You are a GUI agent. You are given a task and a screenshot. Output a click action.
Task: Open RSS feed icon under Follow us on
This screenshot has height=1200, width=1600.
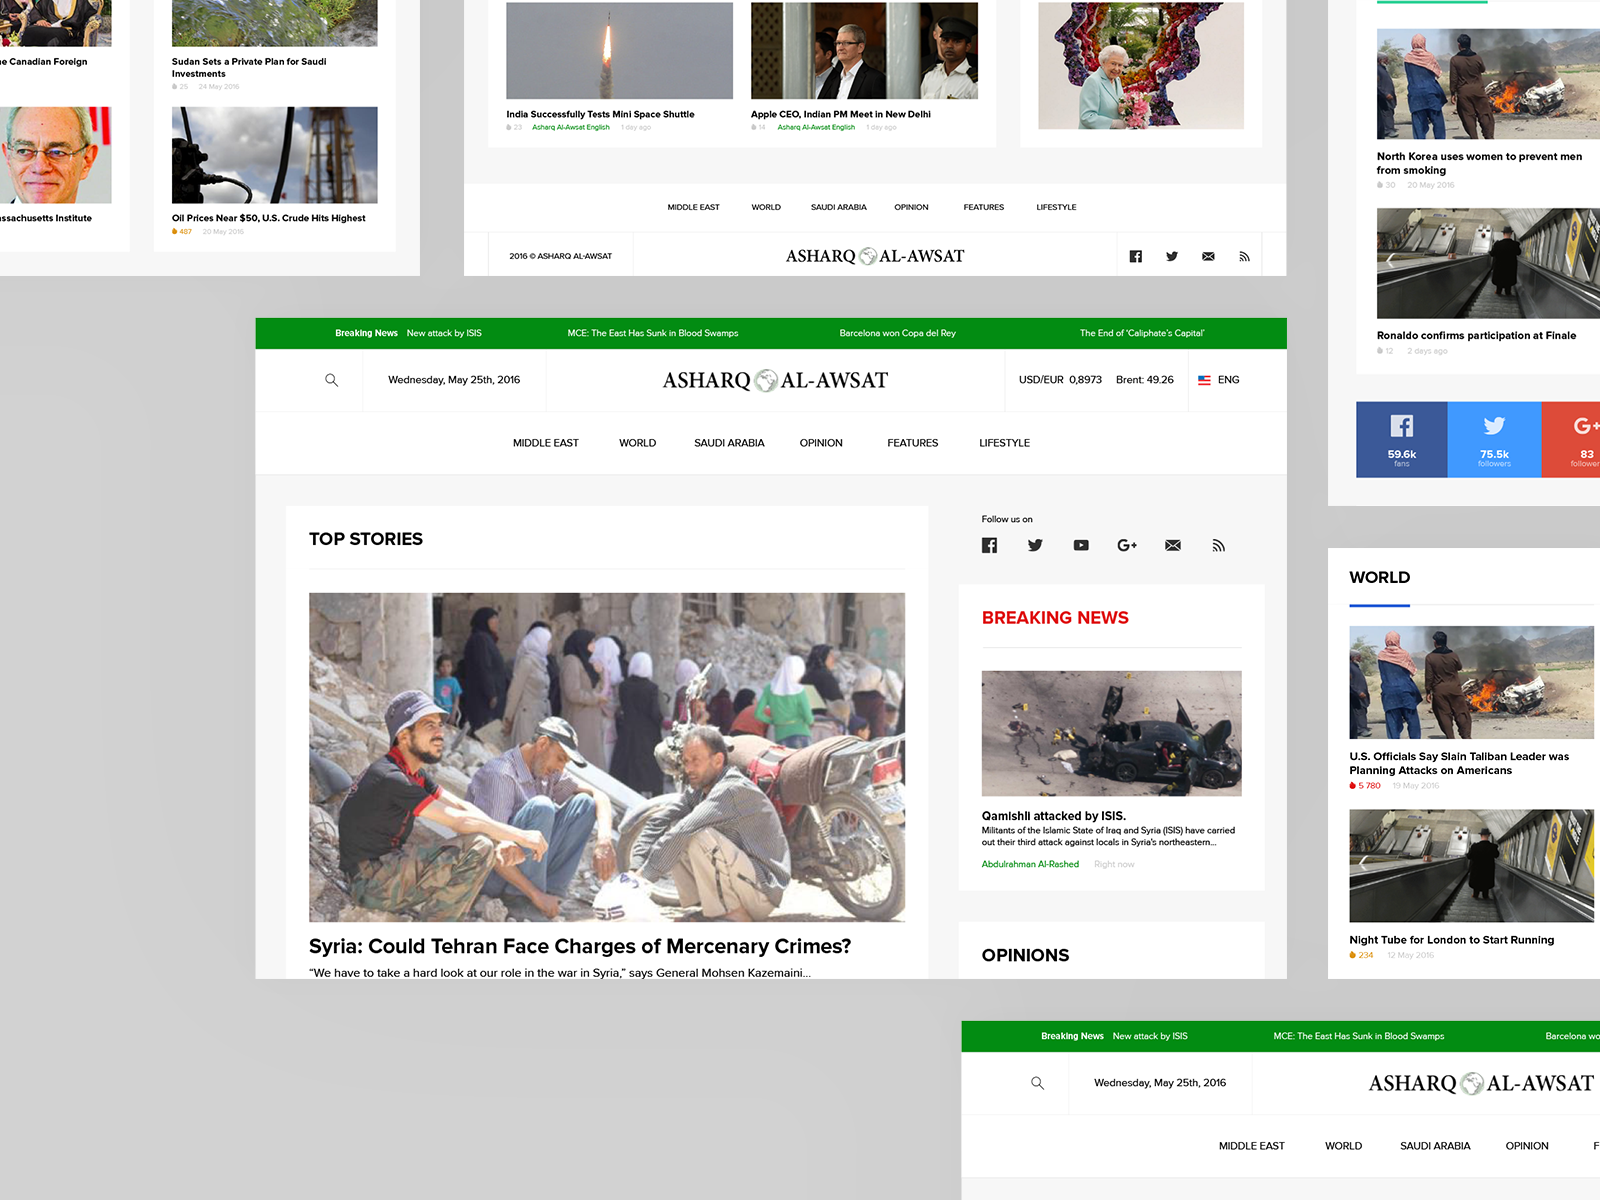pyautogui.click(x=1218, y=545)
